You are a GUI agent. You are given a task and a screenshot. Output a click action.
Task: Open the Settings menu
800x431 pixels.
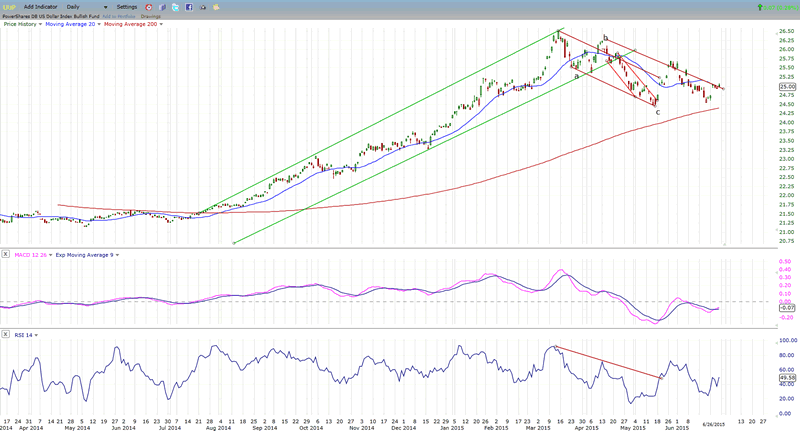(128, 7)
